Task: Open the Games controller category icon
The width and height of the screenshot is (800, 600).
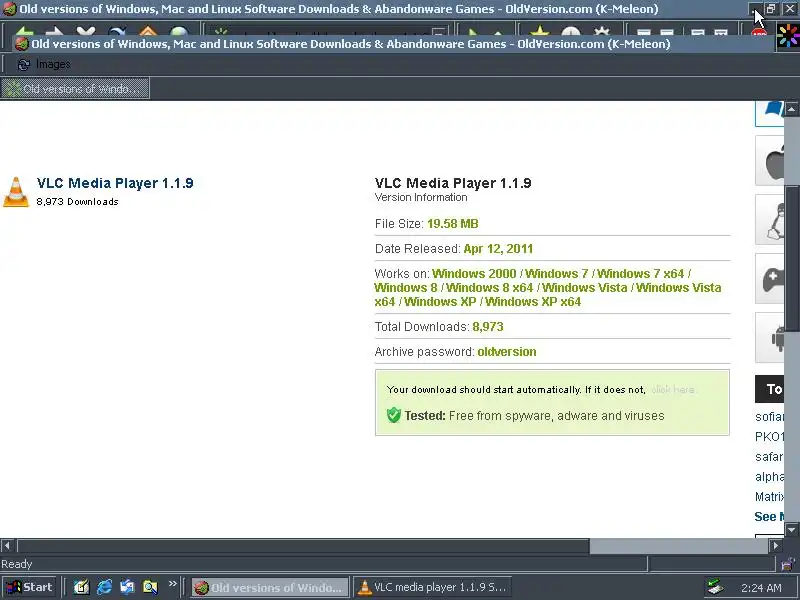Action: (771, 279)
